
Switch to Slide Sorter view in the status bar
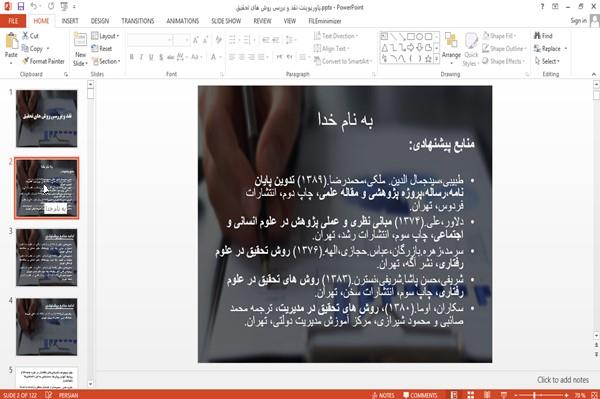[470, 395]
